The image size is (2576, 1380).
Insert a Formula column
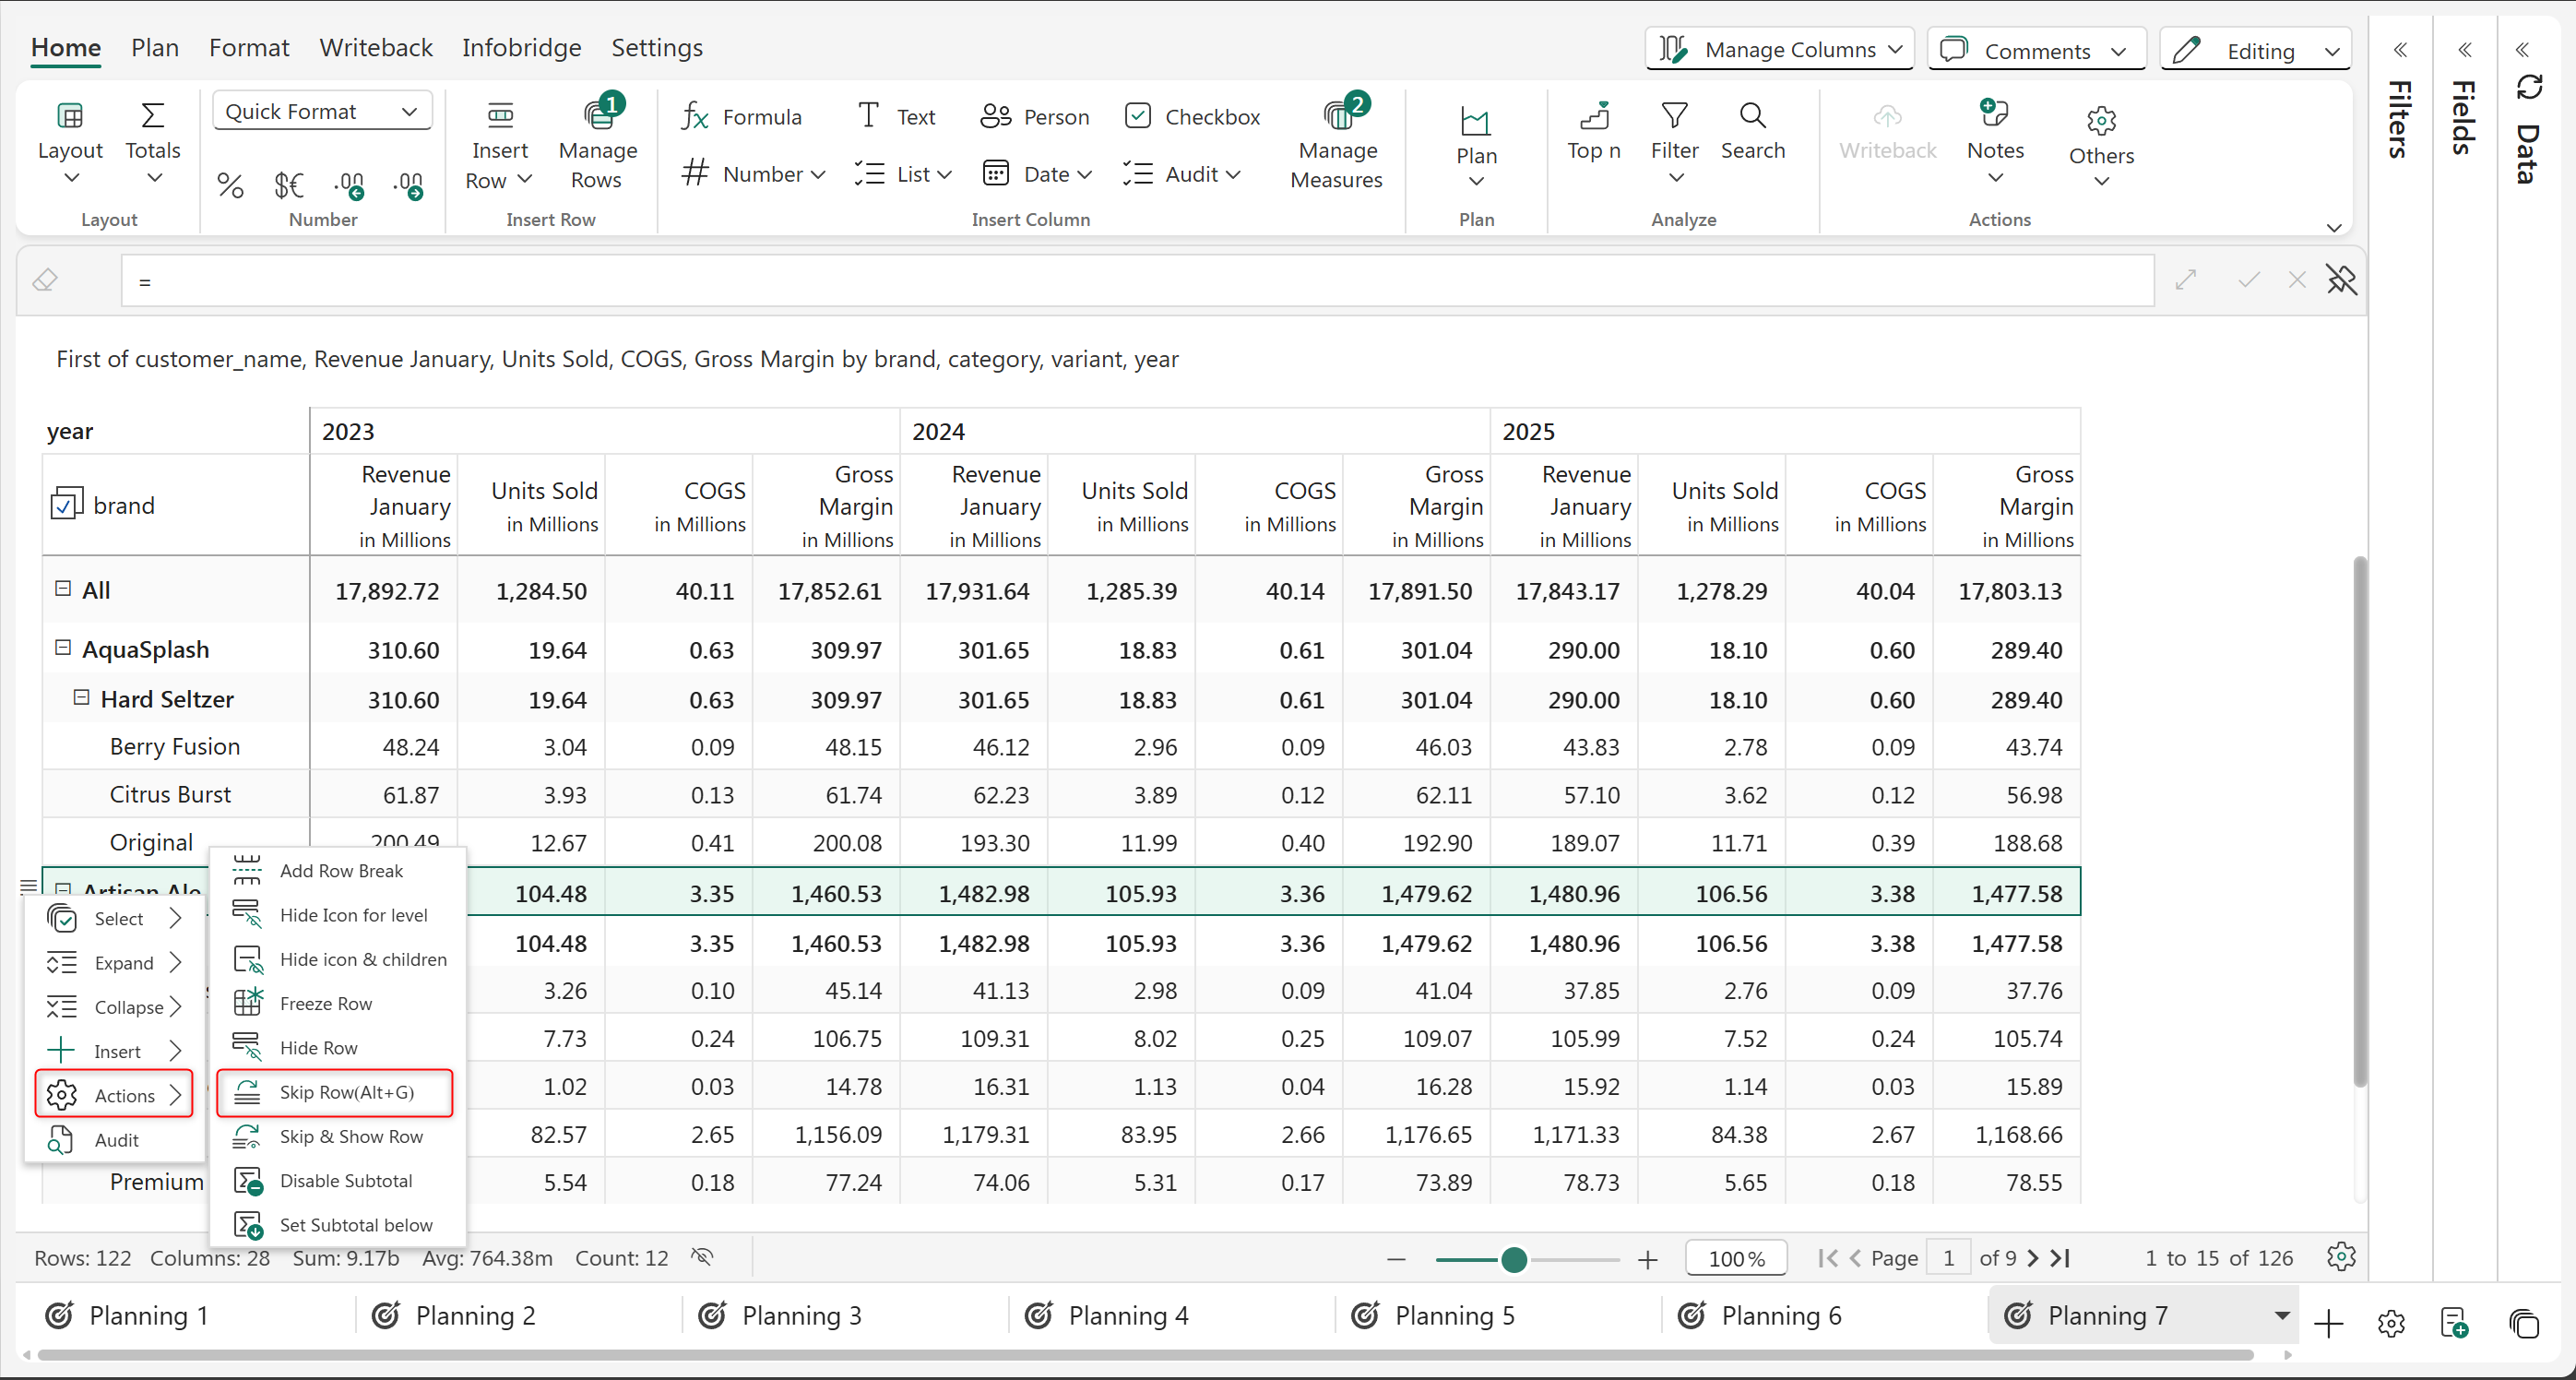741,117
